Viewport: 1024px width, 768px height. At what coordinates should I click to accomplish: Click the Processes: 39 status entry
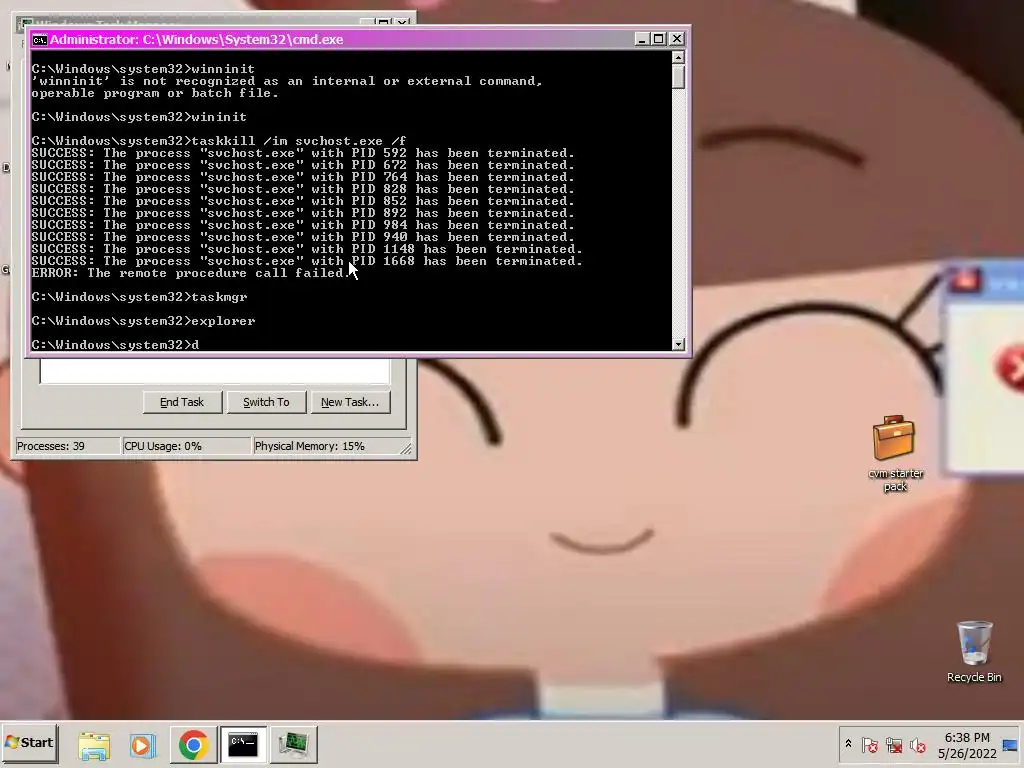click(68, 446)
